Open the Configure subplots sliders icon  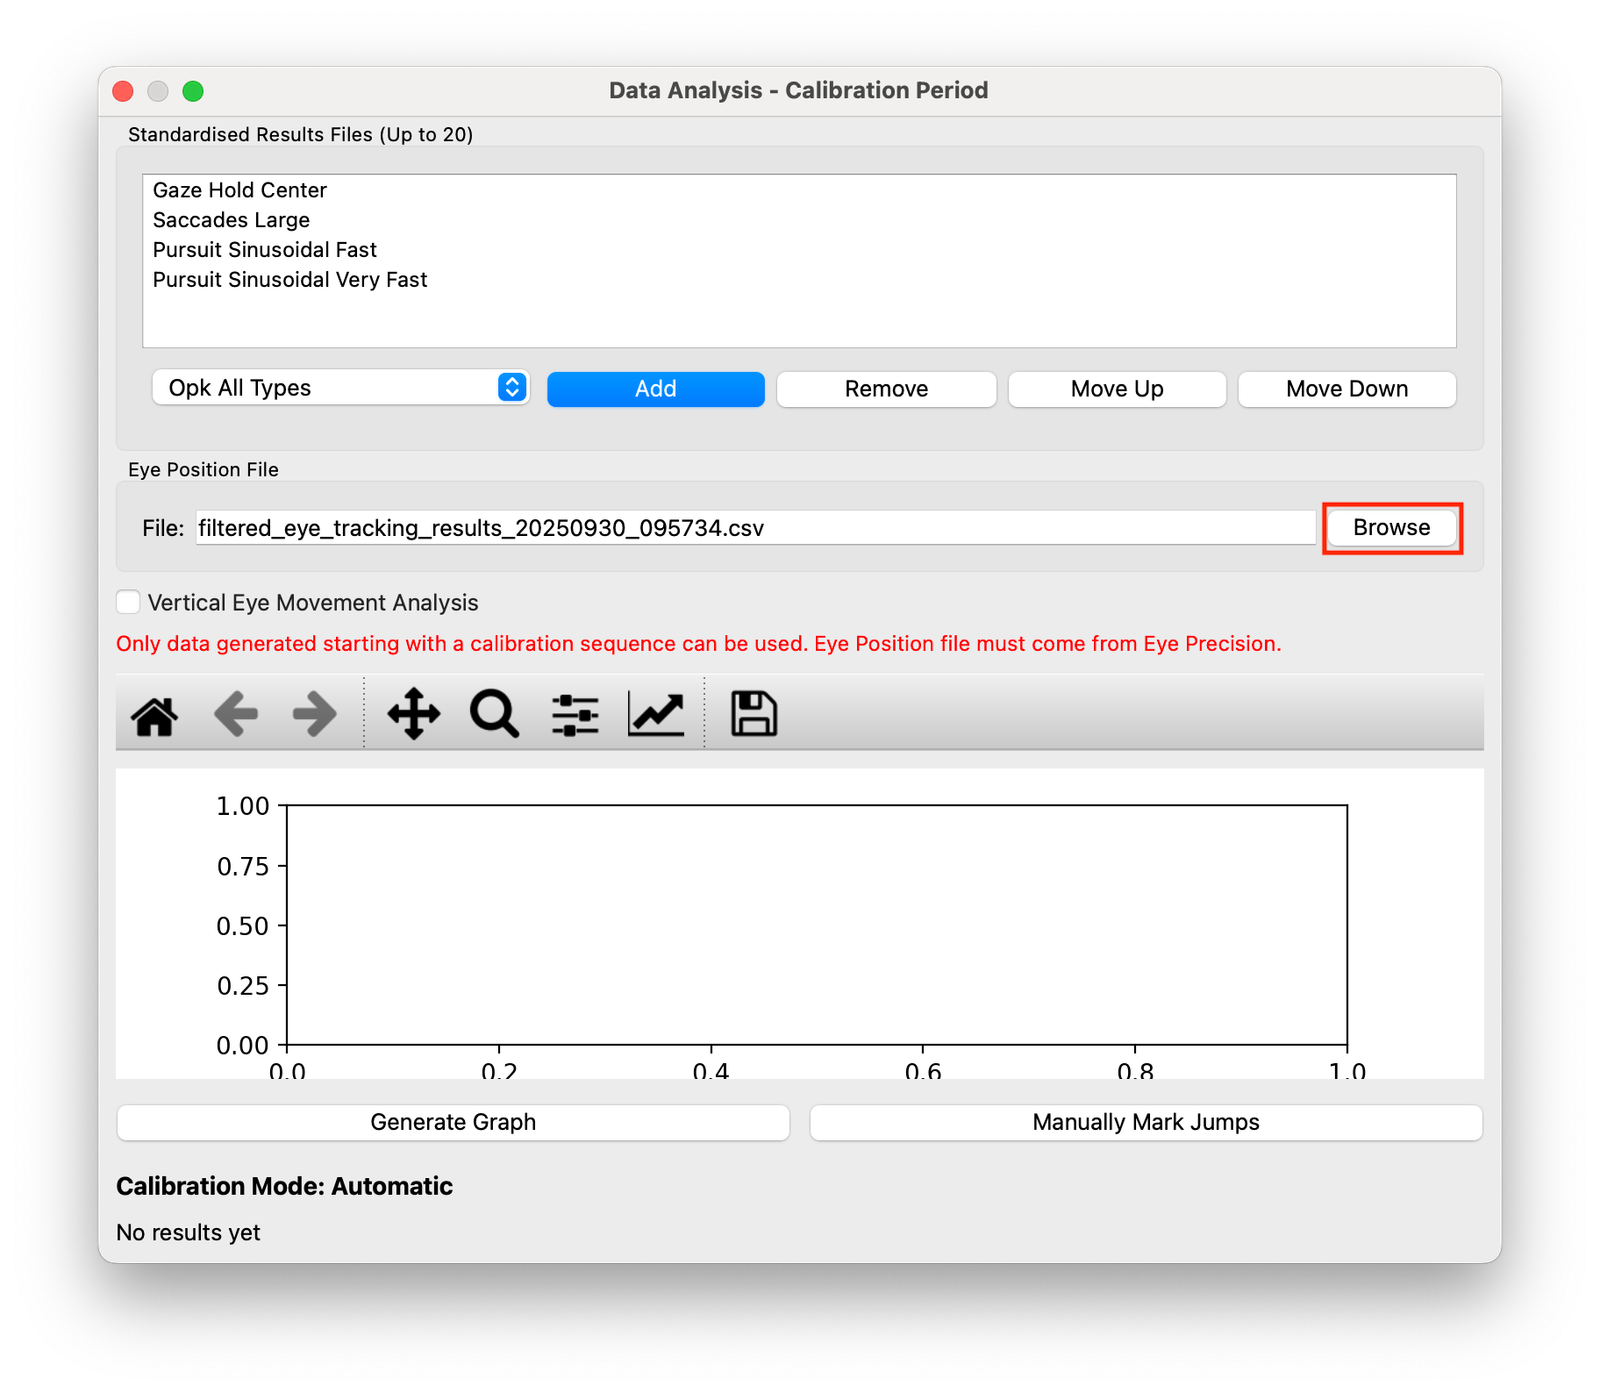click(575, 715)
